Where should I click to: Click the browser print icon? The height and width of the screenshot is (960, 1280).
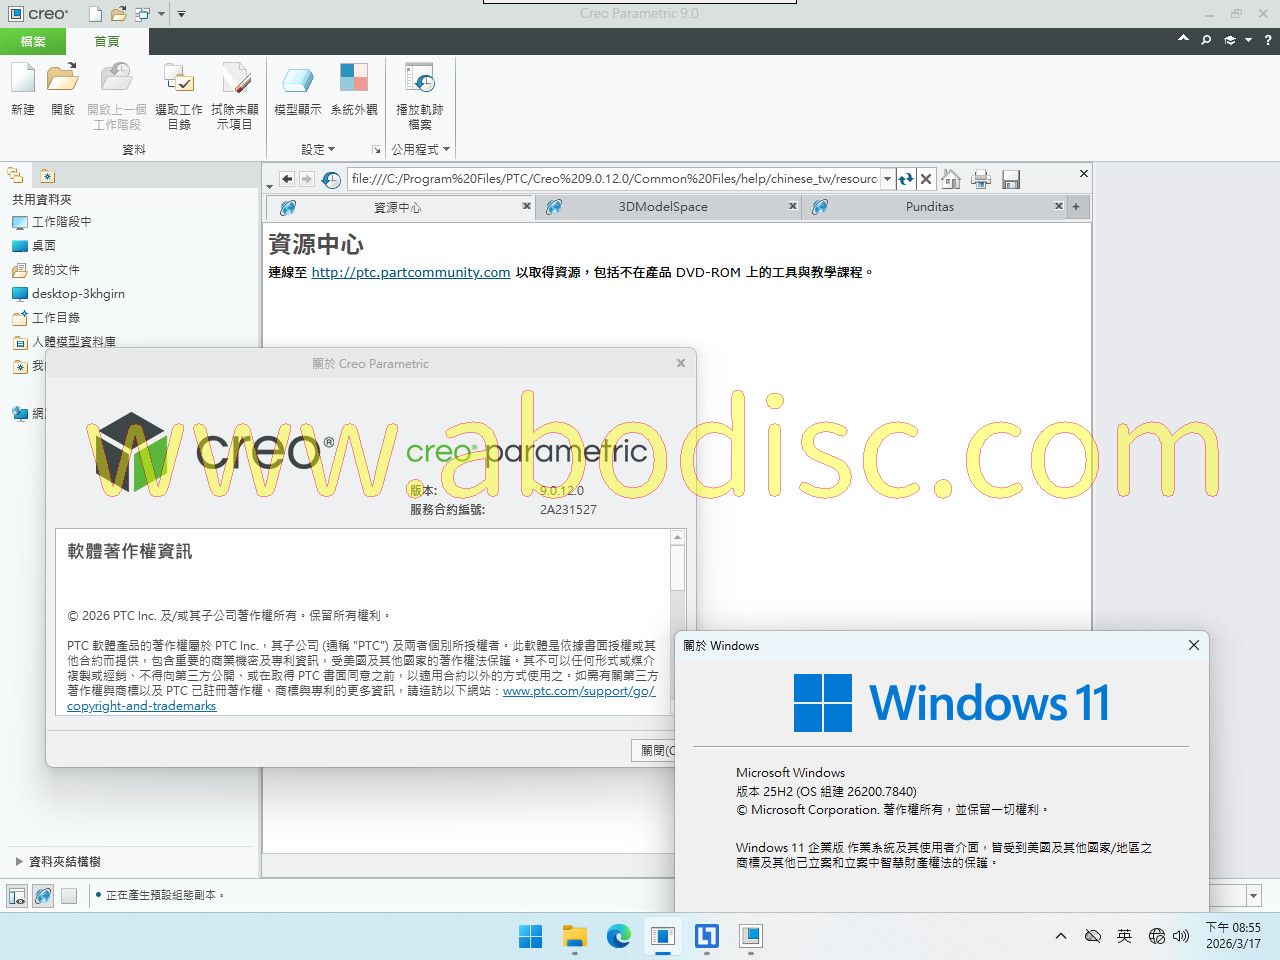click(x=981, y=179)
